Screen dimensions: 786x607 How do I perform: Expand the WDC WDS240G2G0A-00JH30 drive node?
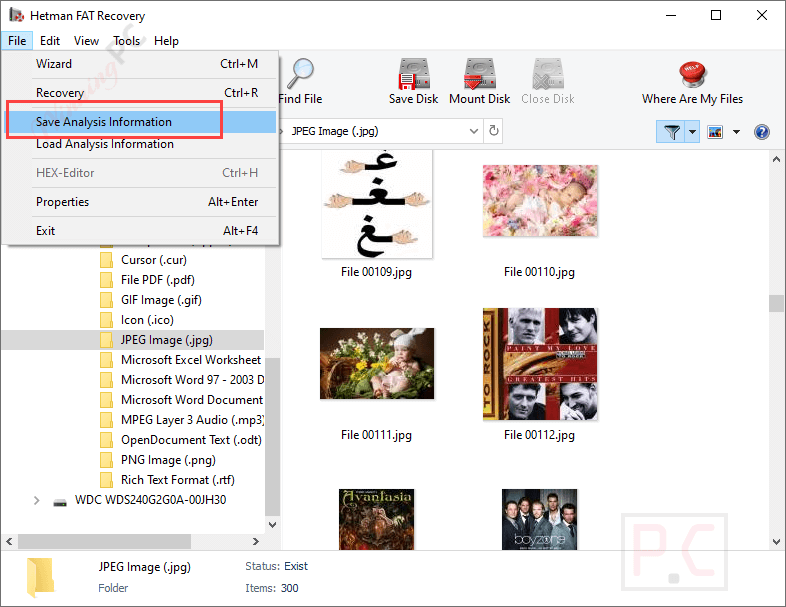(x=36, y=500)
